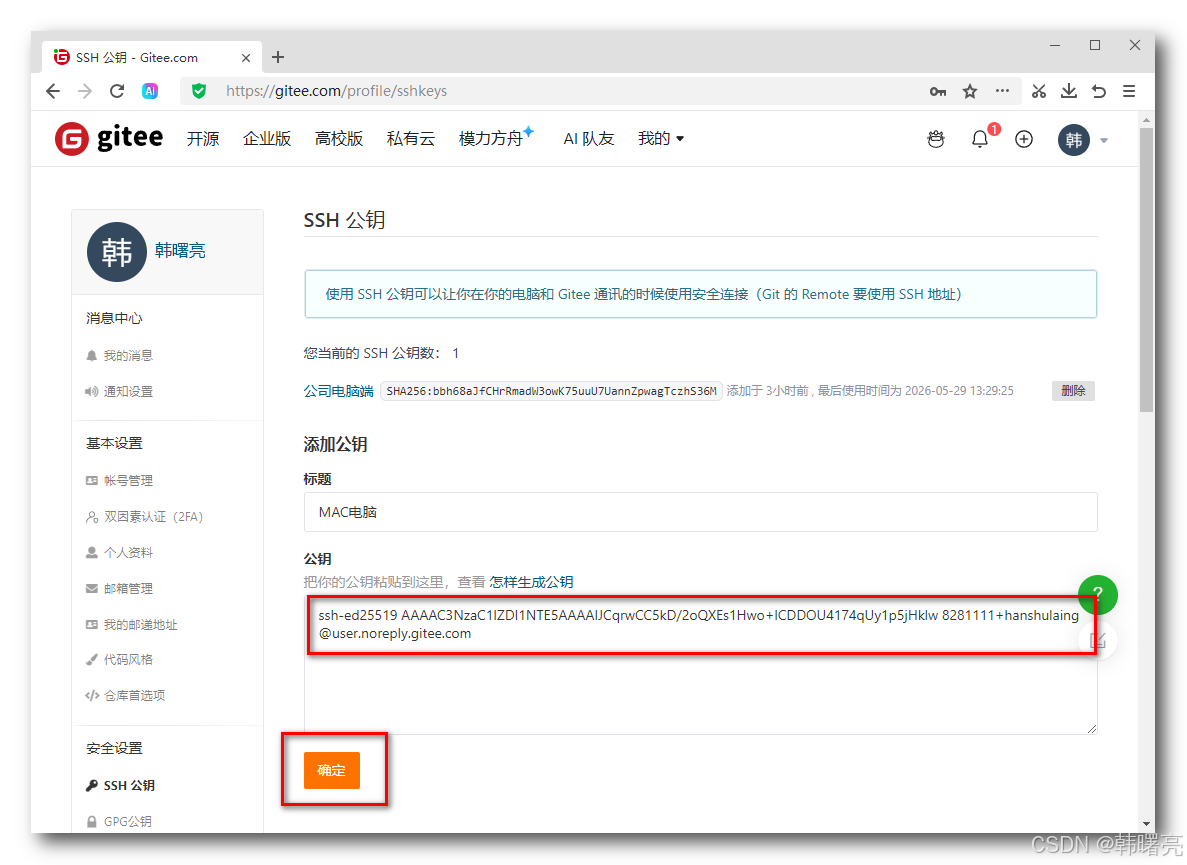Open the 模力方舟 menu item
This screenshot has width=1187, height=865.
coord(491,138)
